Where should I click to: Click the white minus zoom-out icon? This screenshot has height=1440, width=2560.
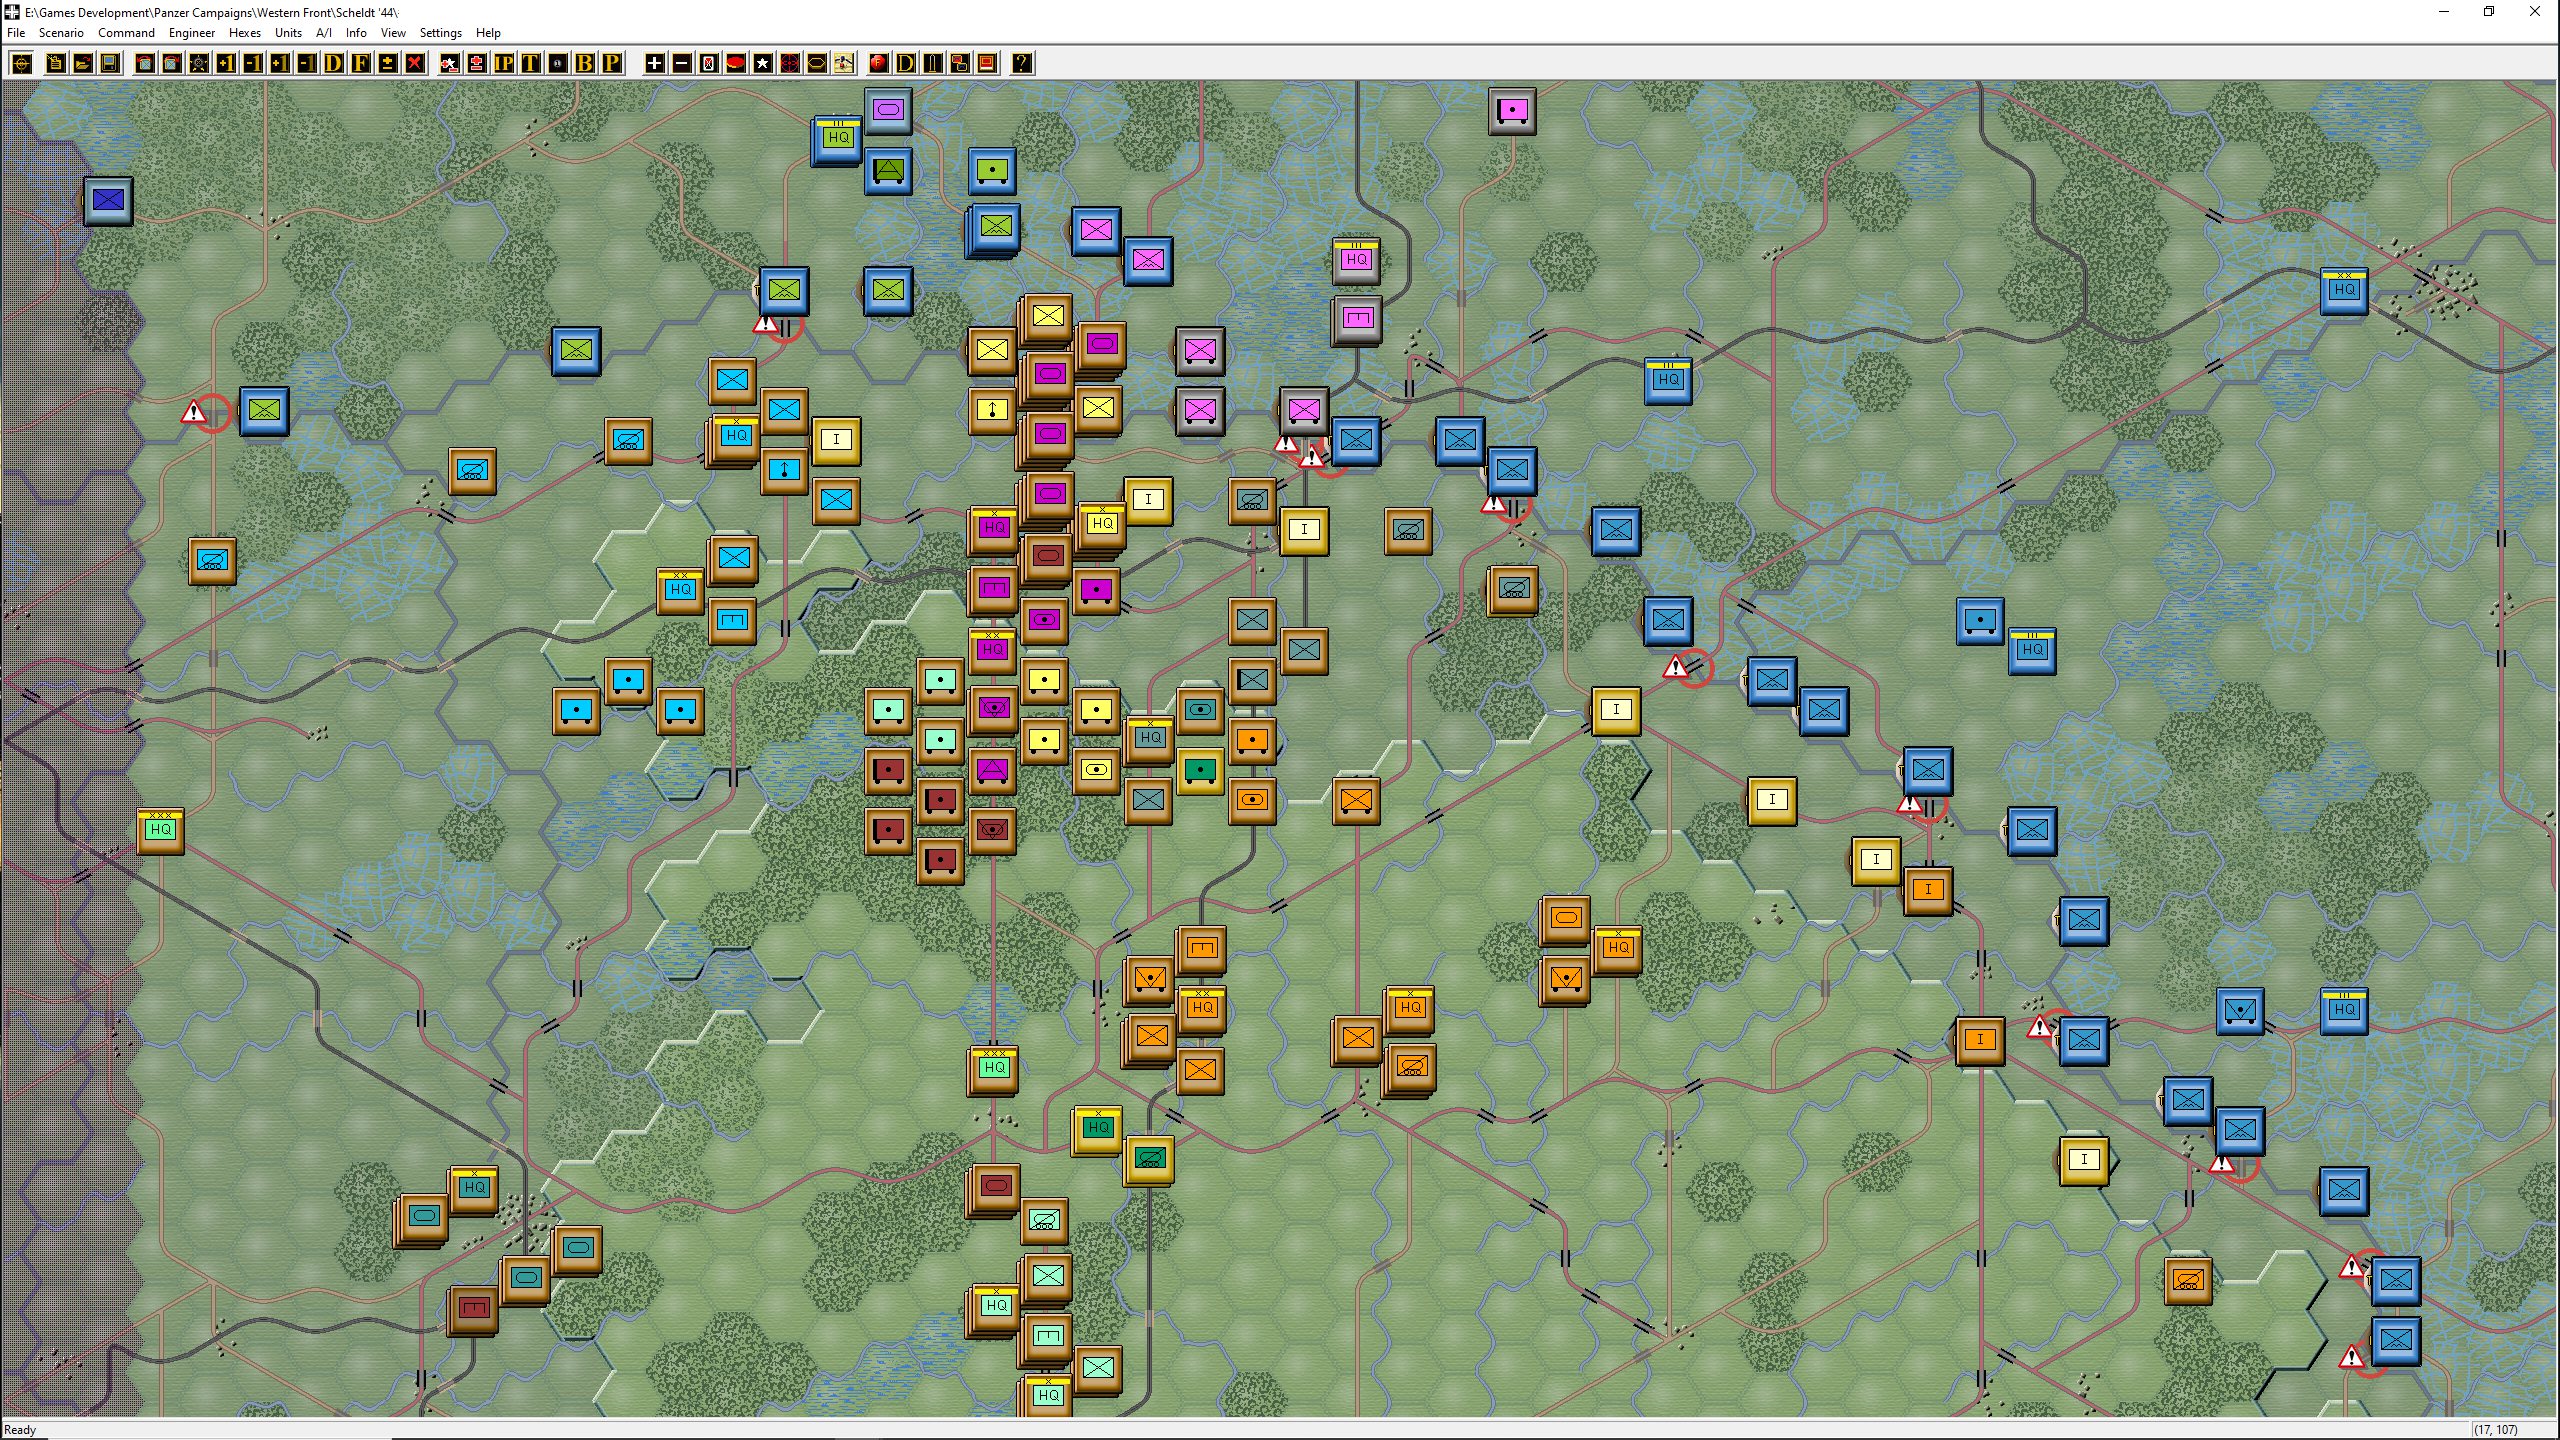[681, 64]
